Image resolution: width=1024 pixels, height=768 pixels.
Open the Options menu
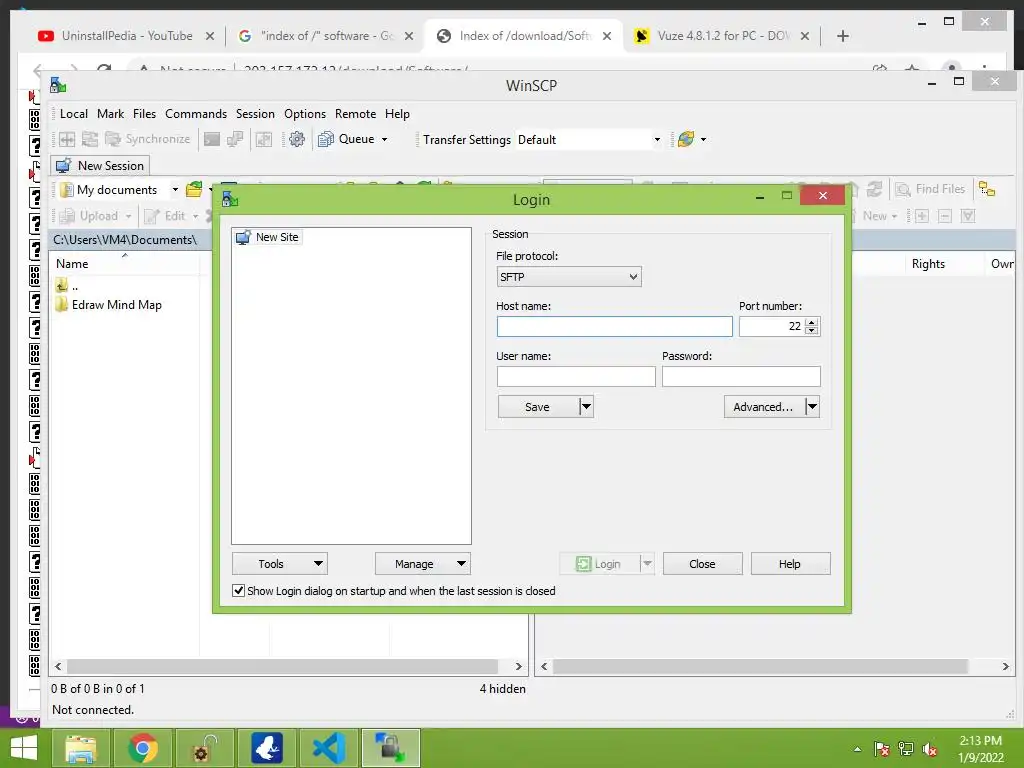point(305,114)
